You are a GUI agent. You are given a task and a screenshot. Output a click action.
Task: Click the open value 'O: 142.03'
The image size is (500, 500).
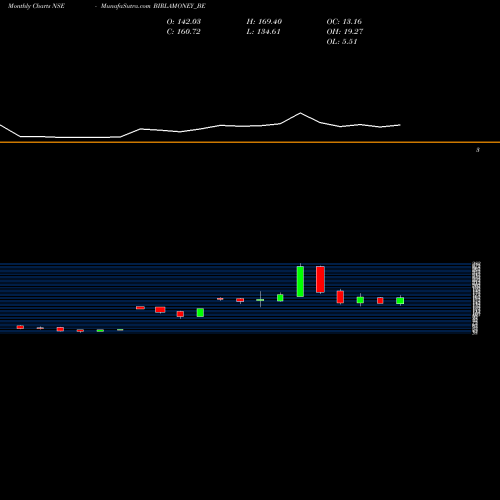click(x=184, y=22)
